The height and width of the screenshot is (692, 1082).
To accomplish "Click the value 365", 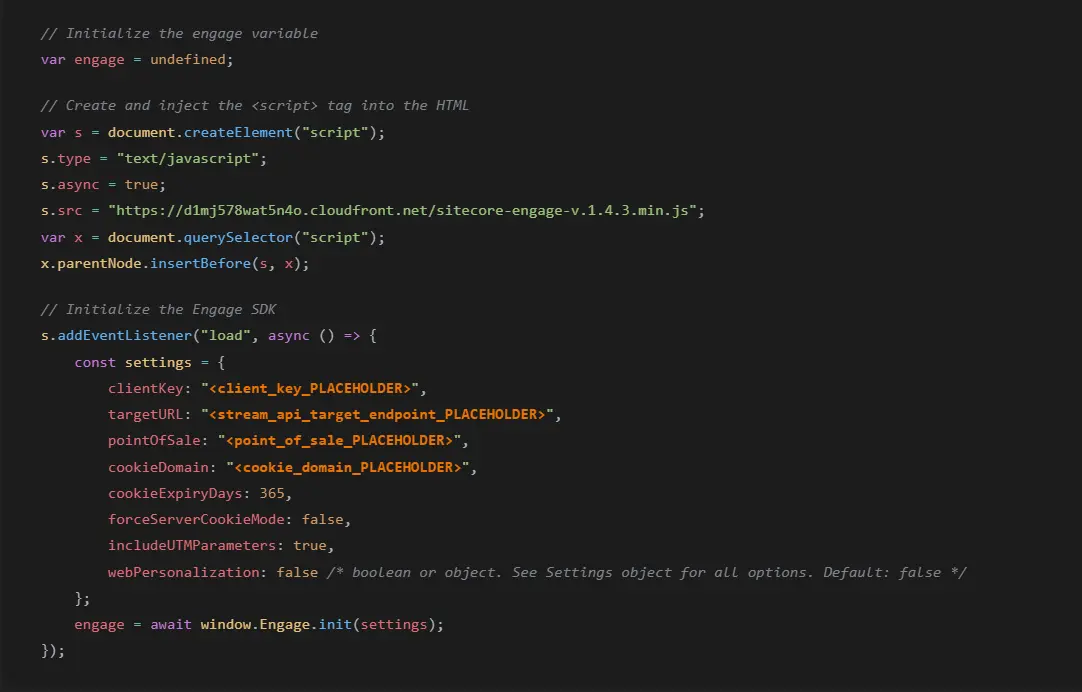I will [272, 493].
